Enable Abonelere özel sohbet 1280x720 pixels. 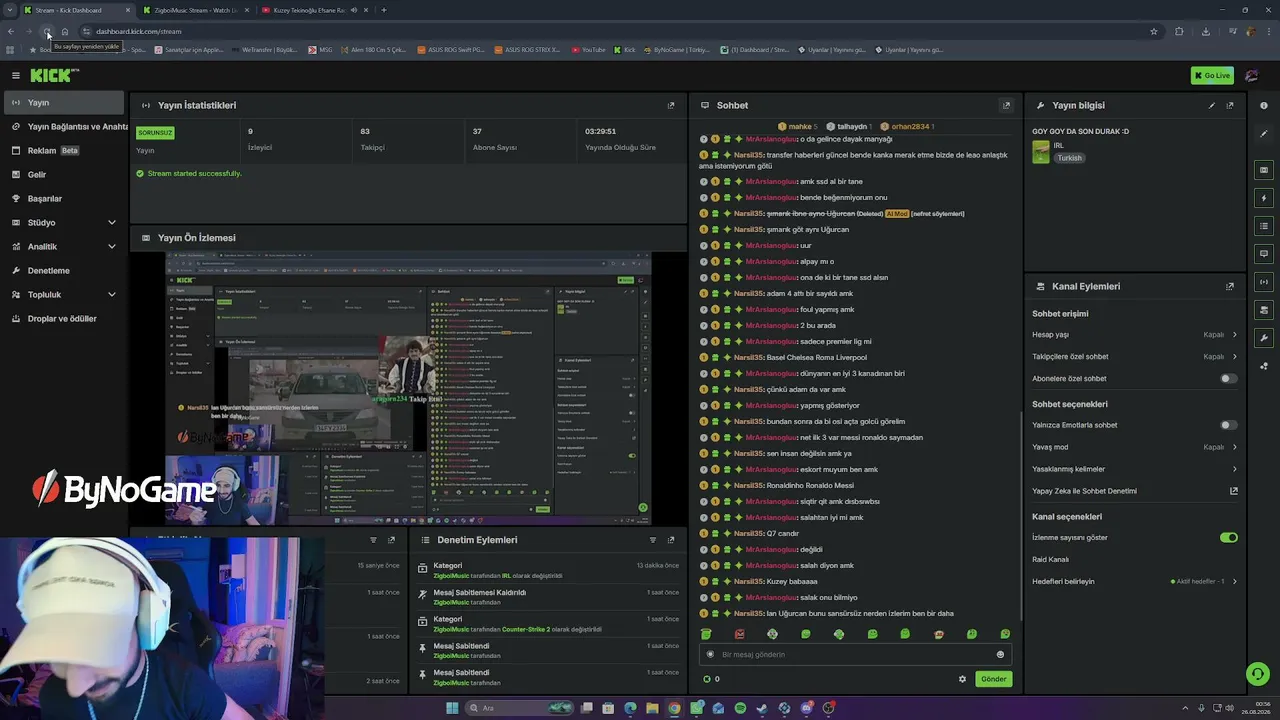pyautogui.click(x=1229, y=379)
